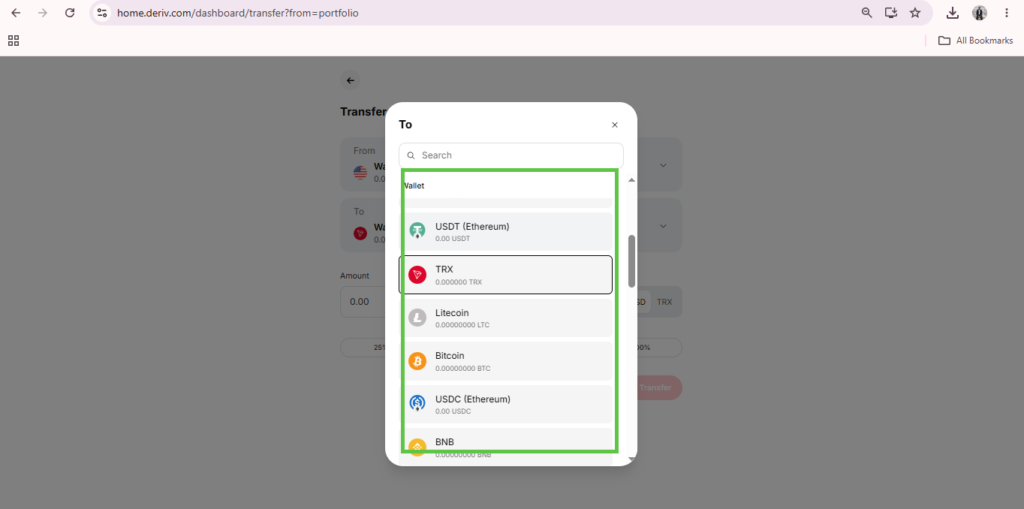1024x509 pixels.
Task: Click the orange Bitcoin icon
Action: click(417, 361)
